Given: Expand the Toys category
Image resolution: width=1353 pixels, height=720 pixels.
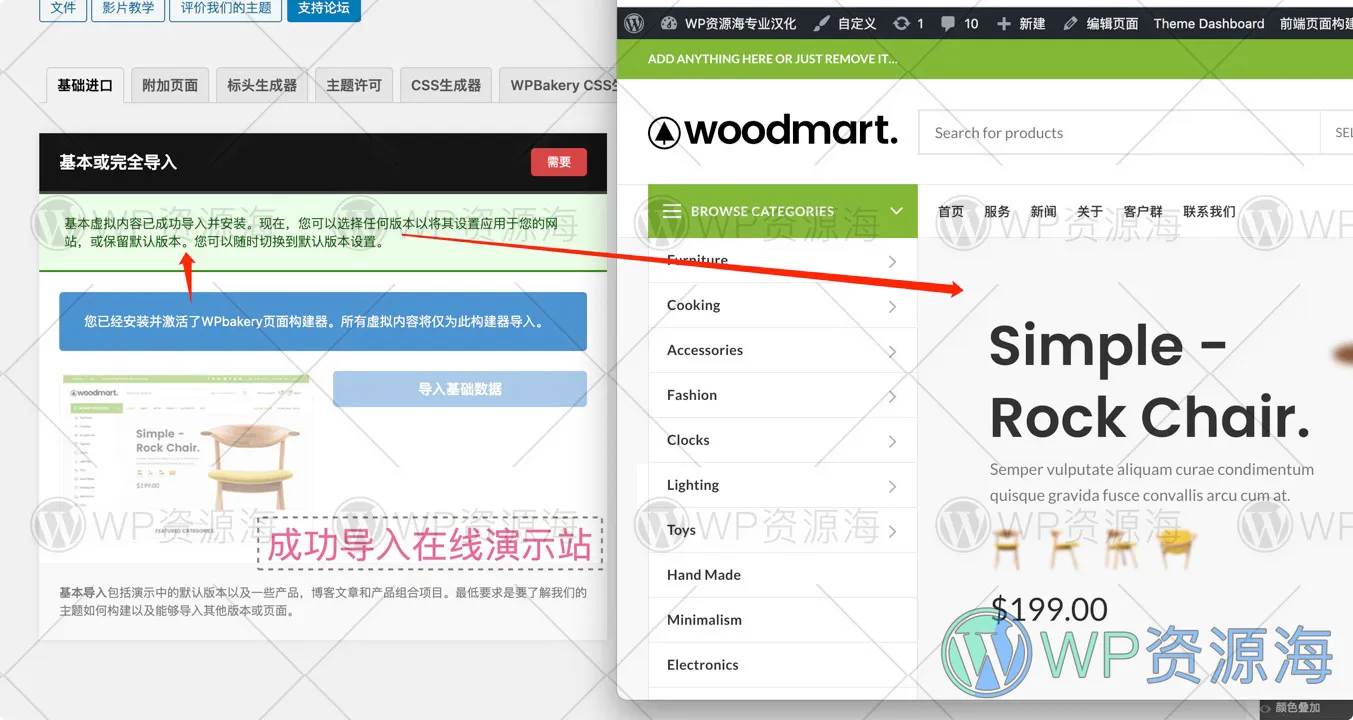Looking at the screenshot, I should (895, 530).
